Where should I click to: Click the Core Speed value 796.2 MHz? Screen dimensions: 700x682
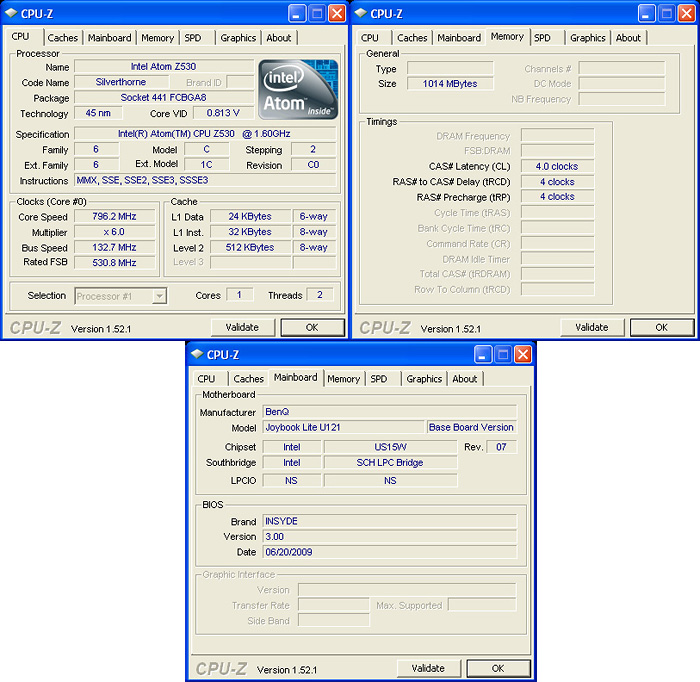115,216
